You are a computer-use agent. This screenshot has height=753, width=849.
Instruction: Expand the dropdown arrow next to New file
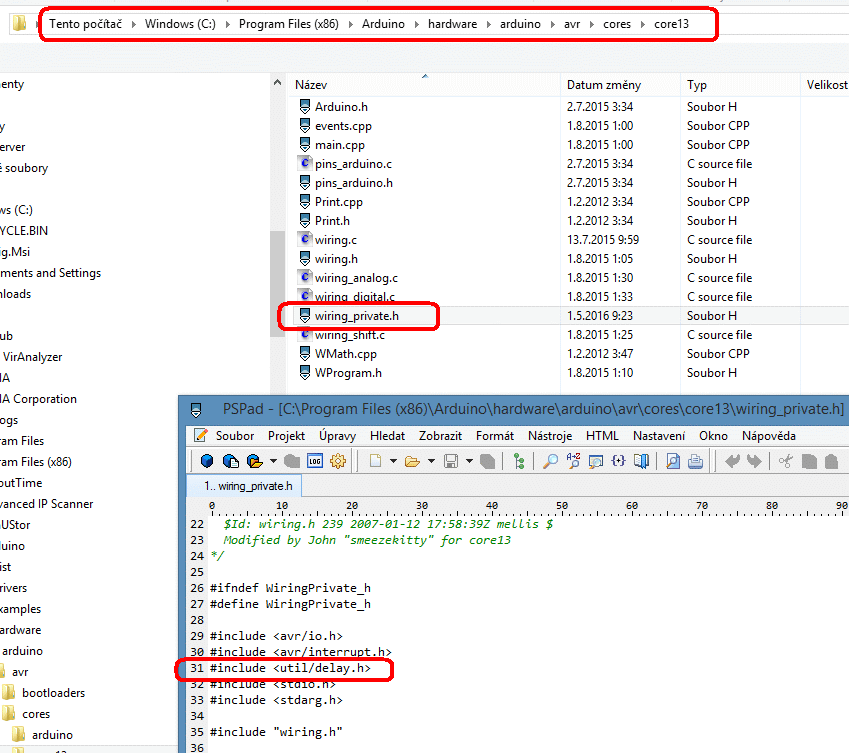[394, 461]
